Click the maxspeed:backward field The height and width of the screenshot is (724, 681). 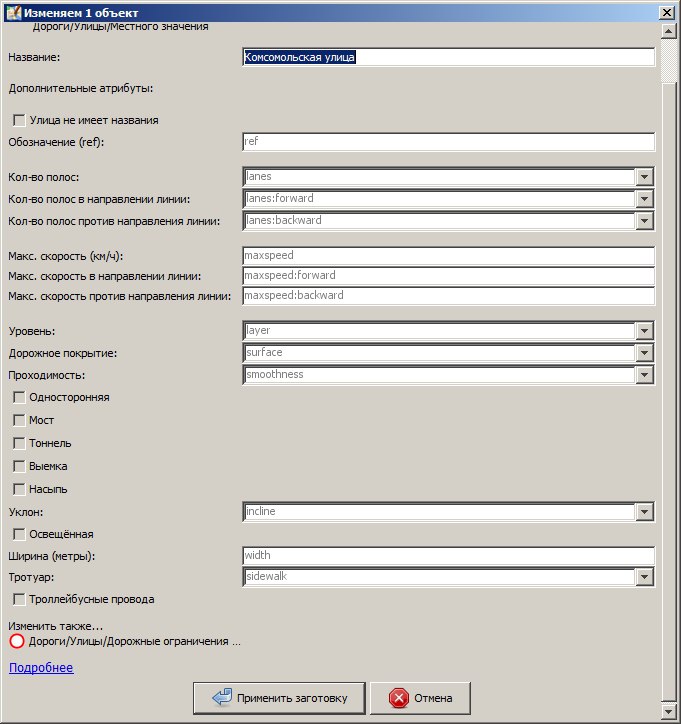448,296
